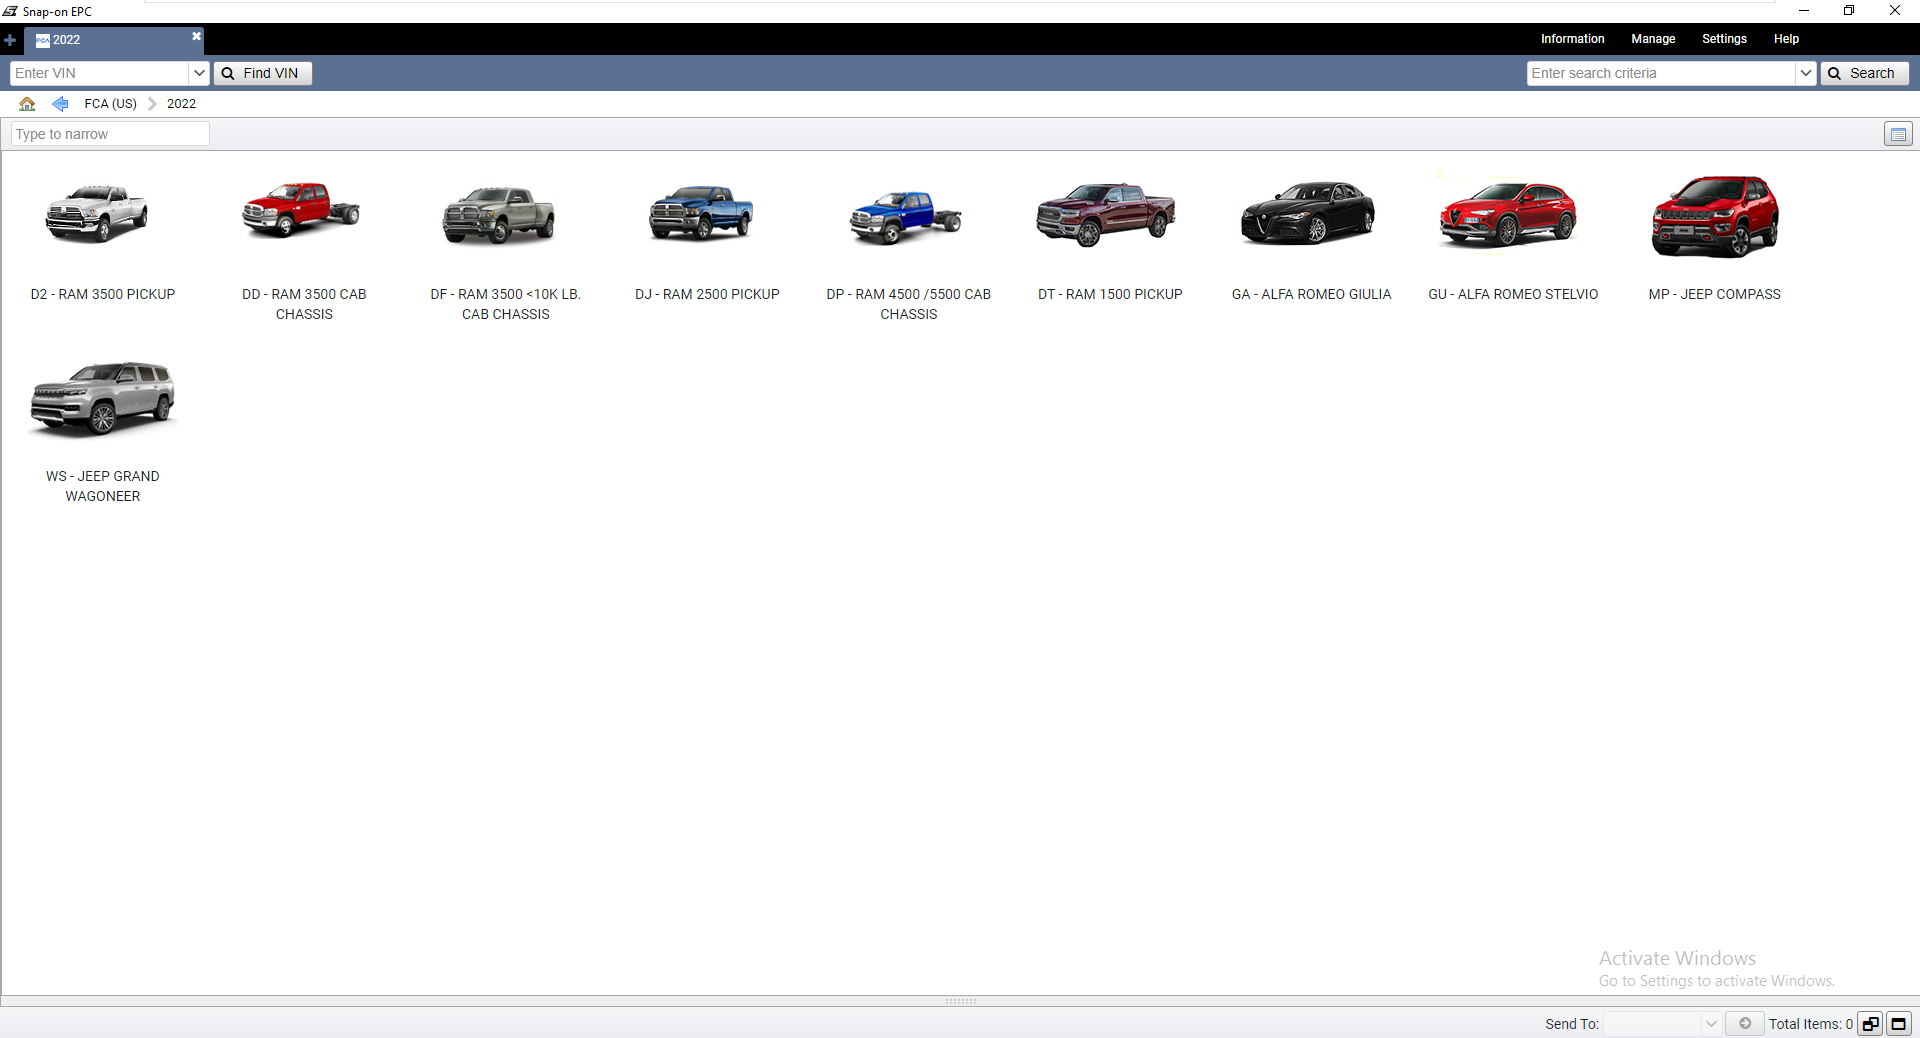Click the Snap-on EPC title bar logo
Viewport: 1920px width, 1038px height.
10,11
